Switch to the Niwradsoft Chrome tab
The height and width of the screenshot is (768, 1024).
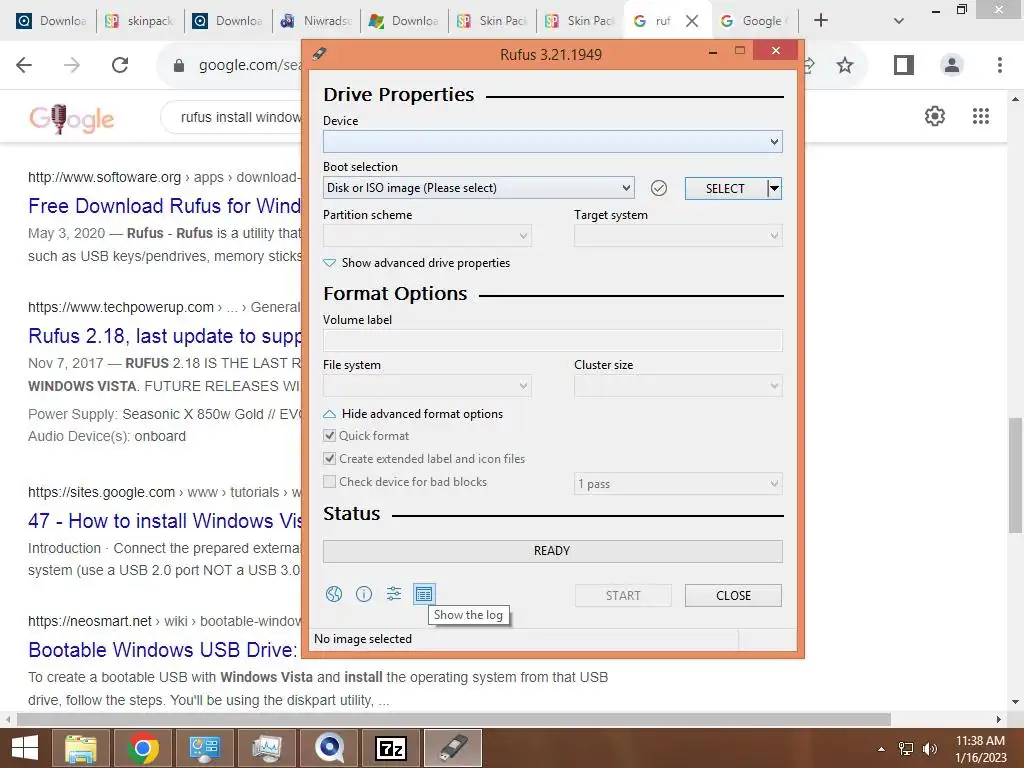(x=315, y=21)
